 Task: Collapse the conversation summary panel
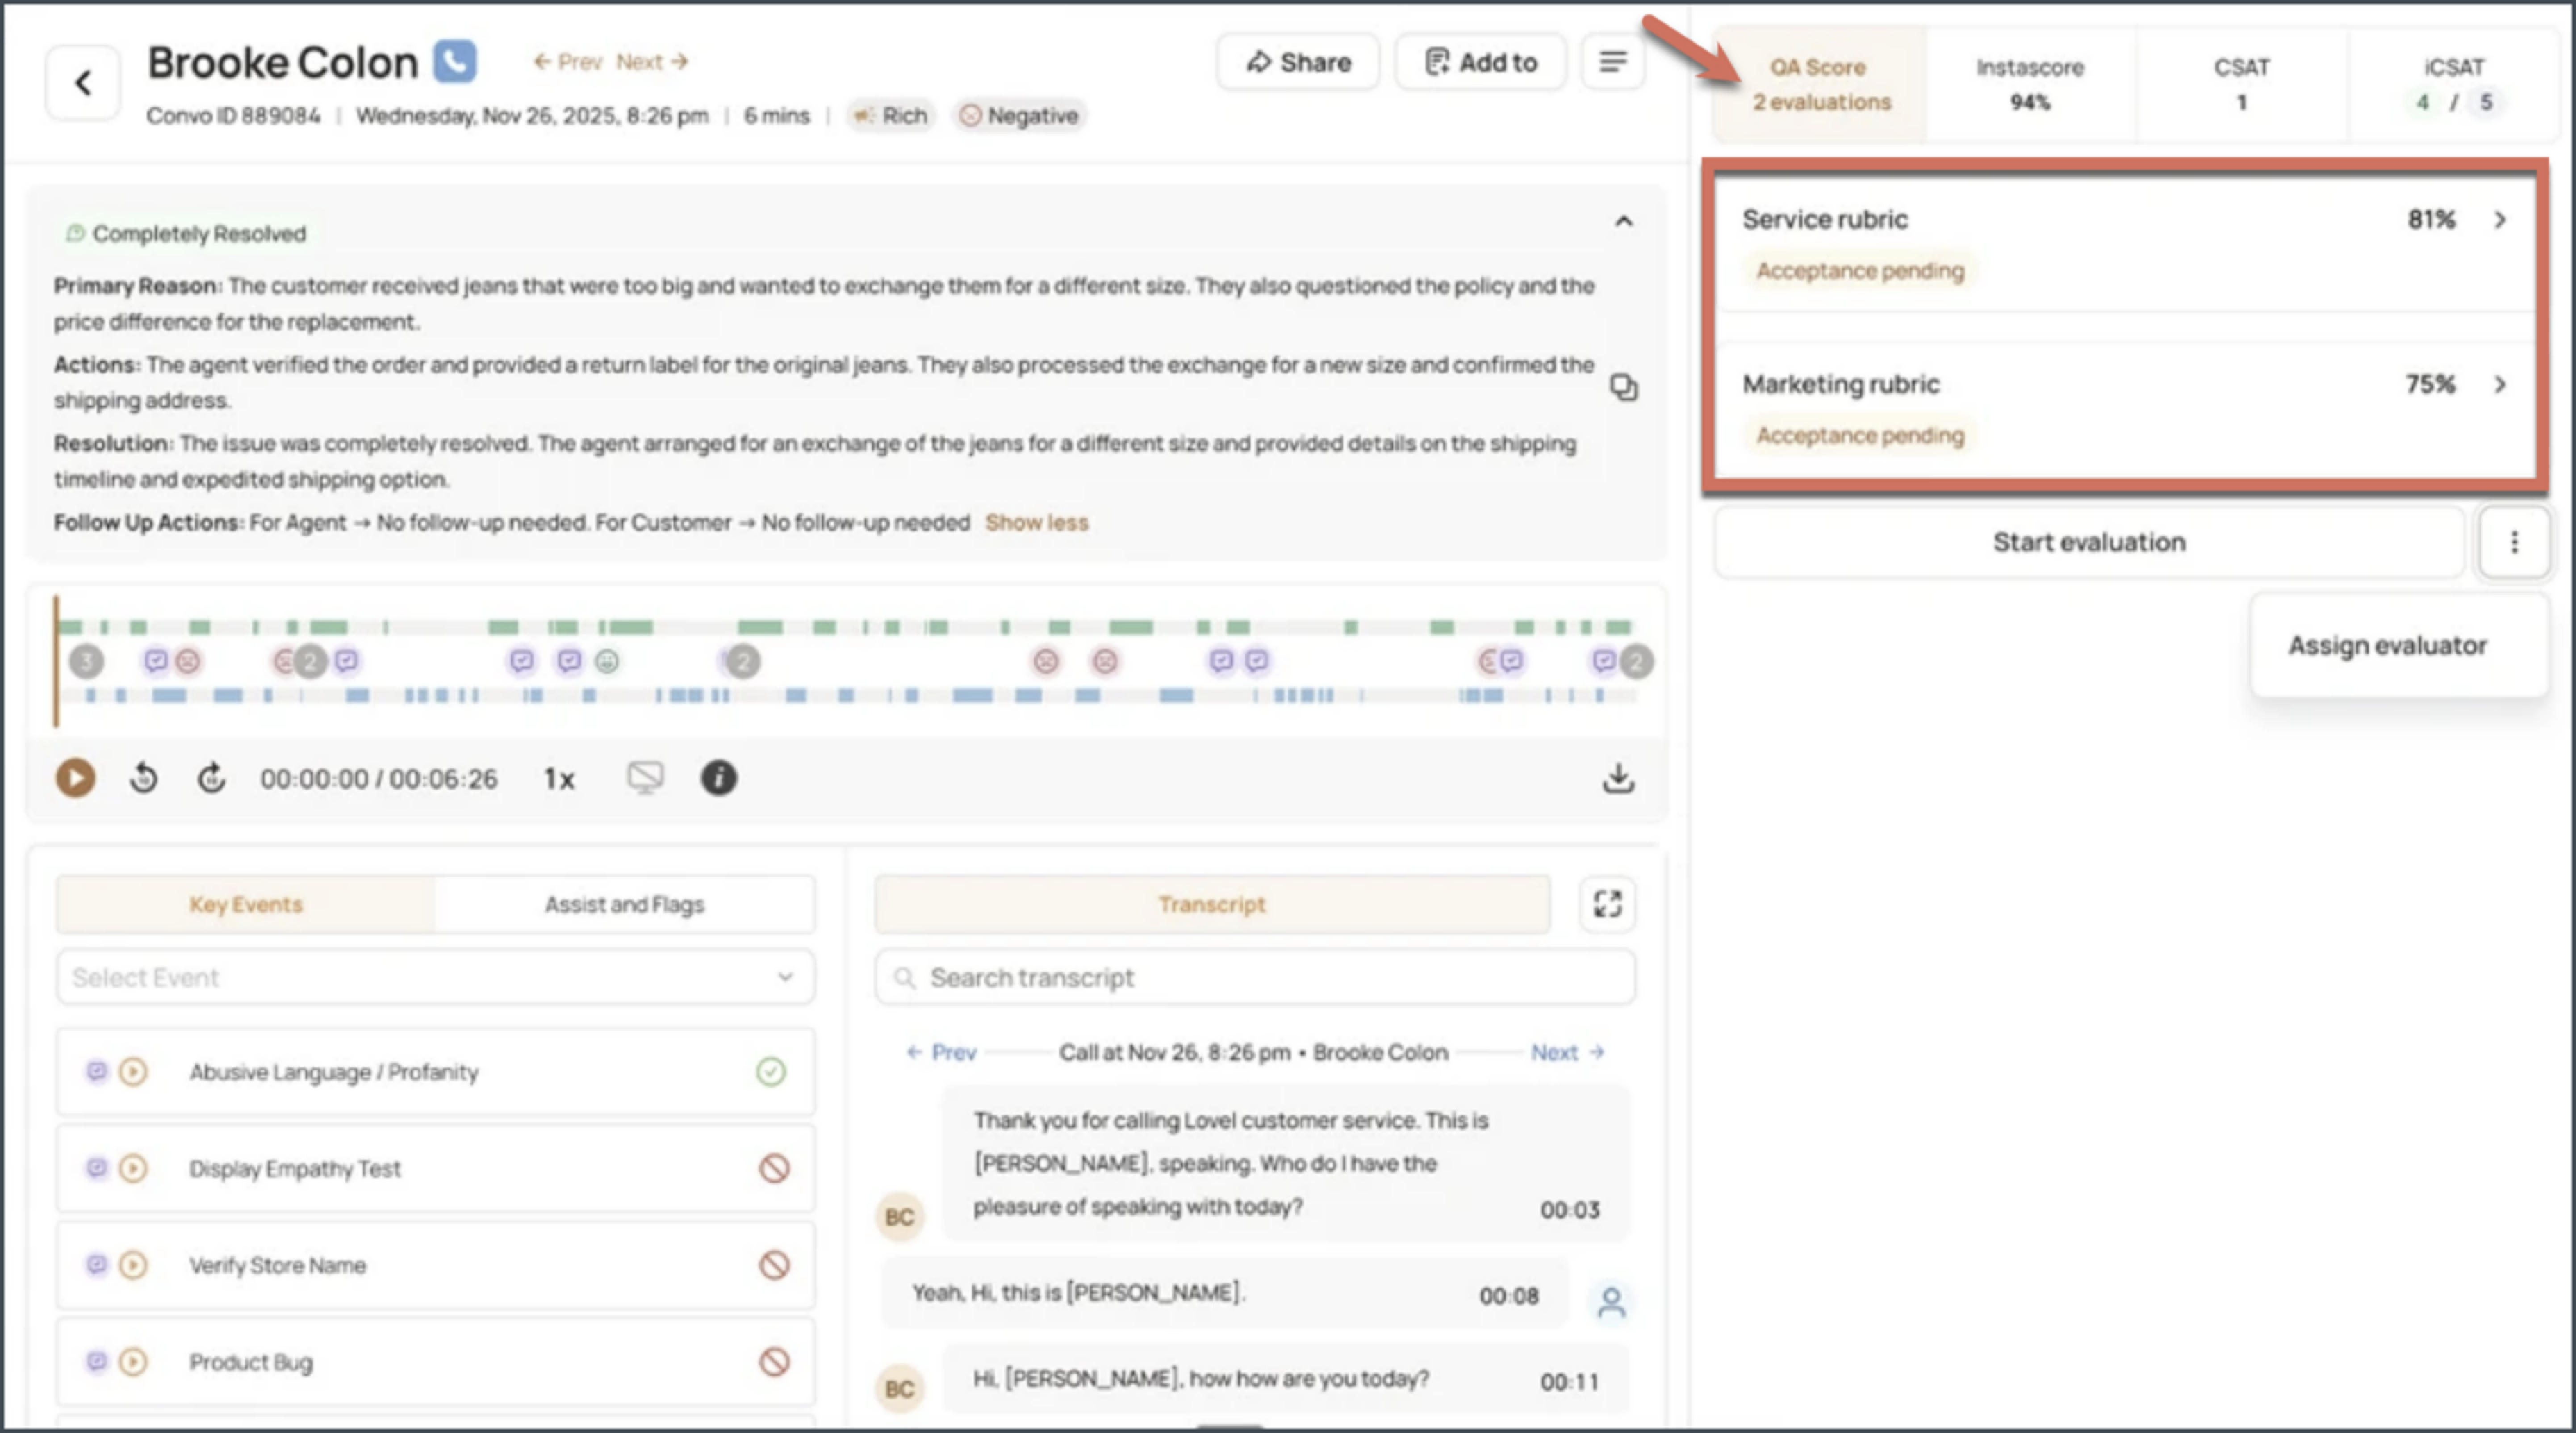1623,221
